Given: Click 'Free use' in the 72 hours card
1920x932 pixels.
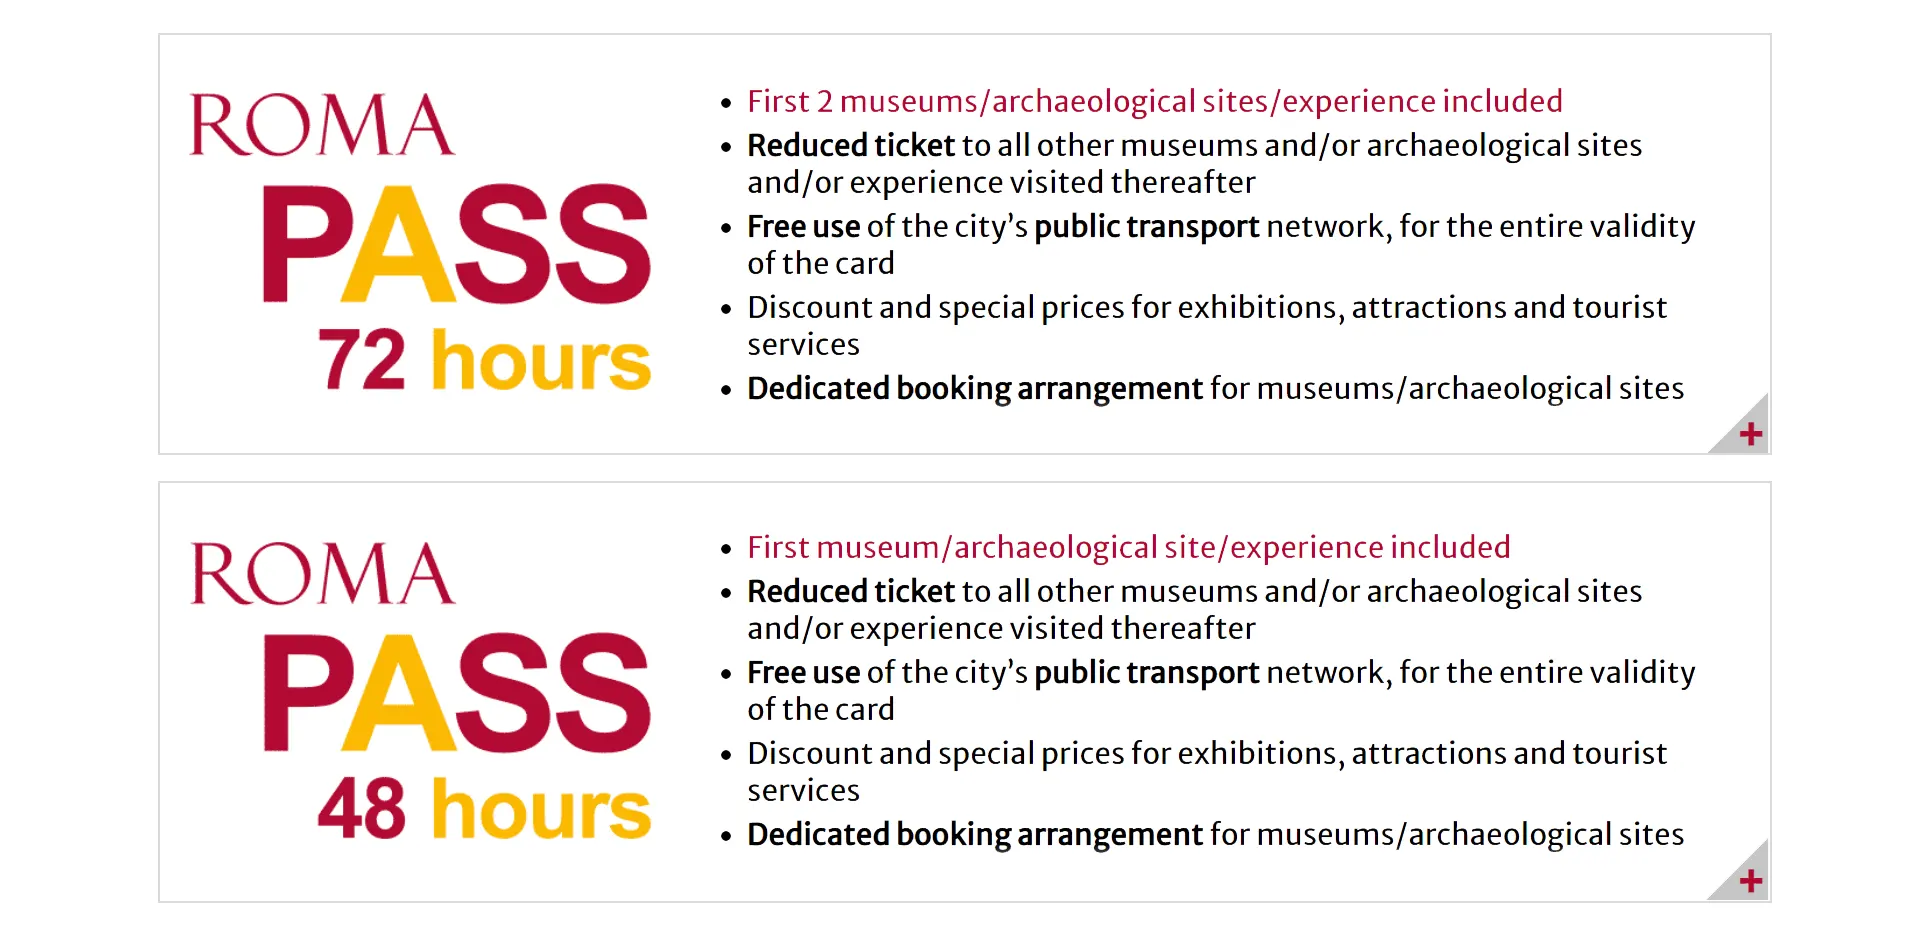Looking at the screenshot, I should click(x=803, y=227).
